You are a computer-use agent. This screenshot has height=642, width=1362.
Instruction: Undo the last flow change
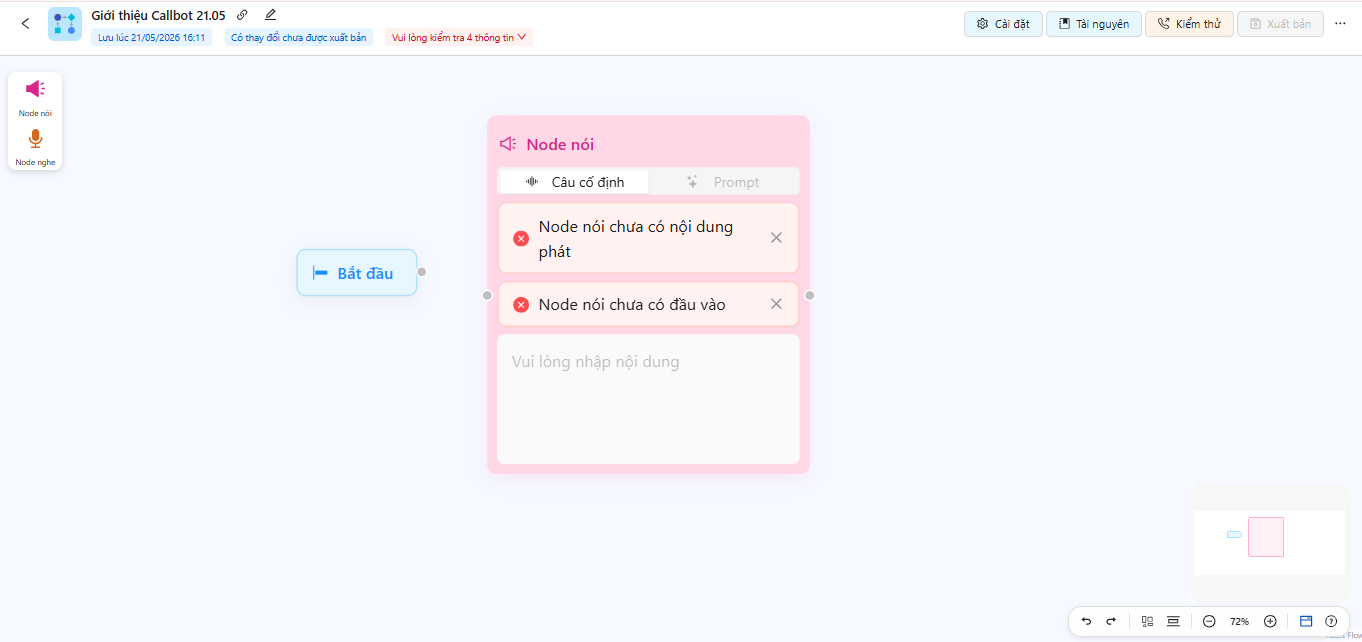coord(1087,621)
